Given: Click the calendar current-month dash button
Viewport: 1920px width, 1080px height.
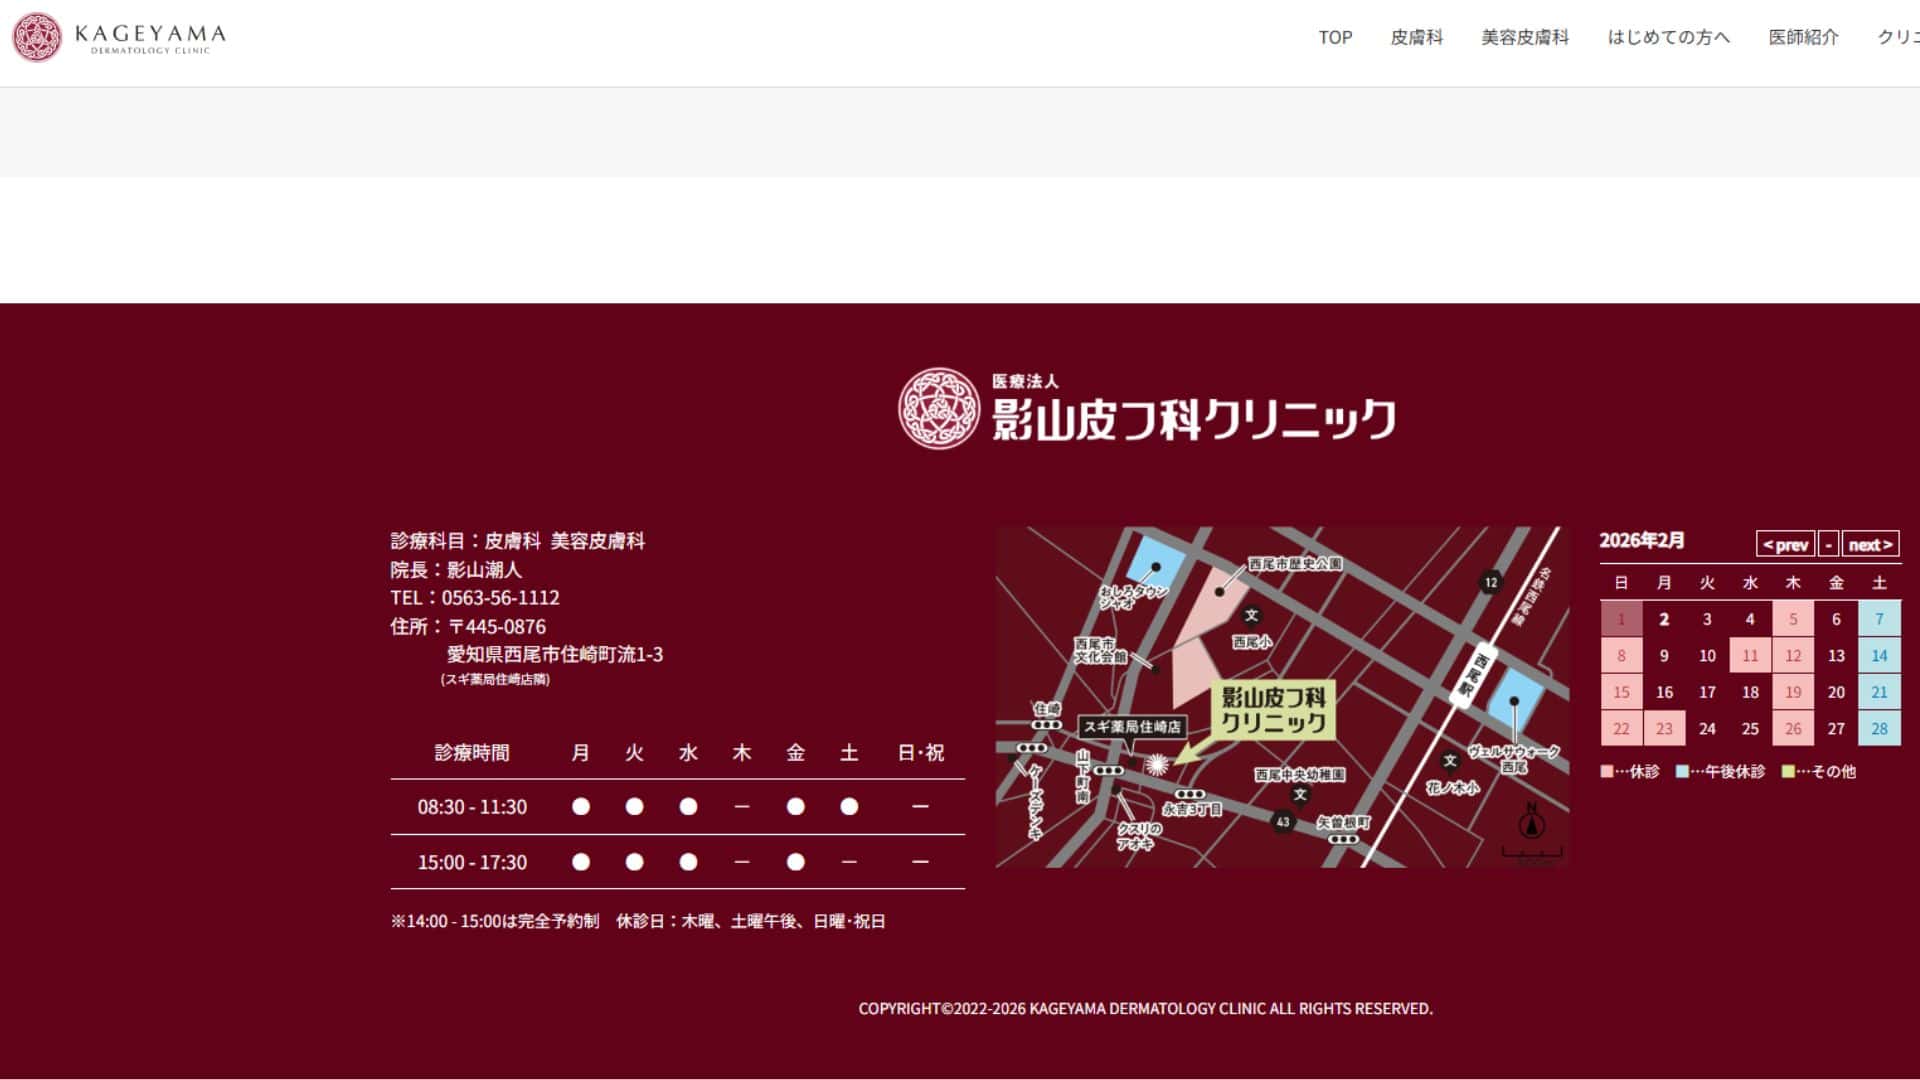Looking at the screenshot, I should (x=1828, y=544).
